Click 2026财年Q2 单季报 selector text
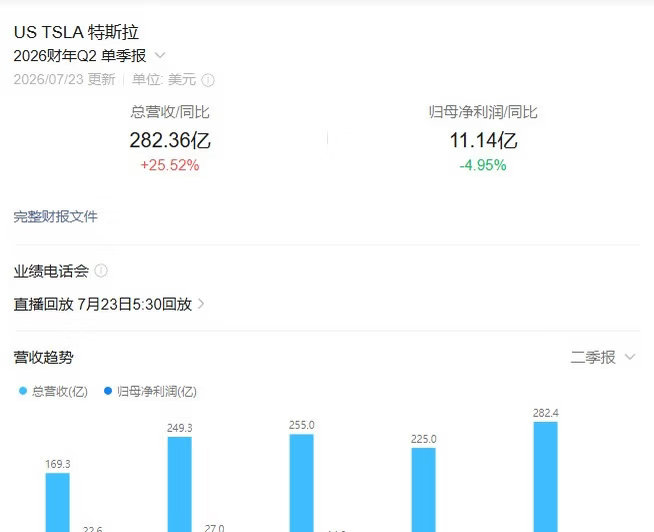Image resolution: width=654 pixels, height=532 pixels. tap(80, 55)
